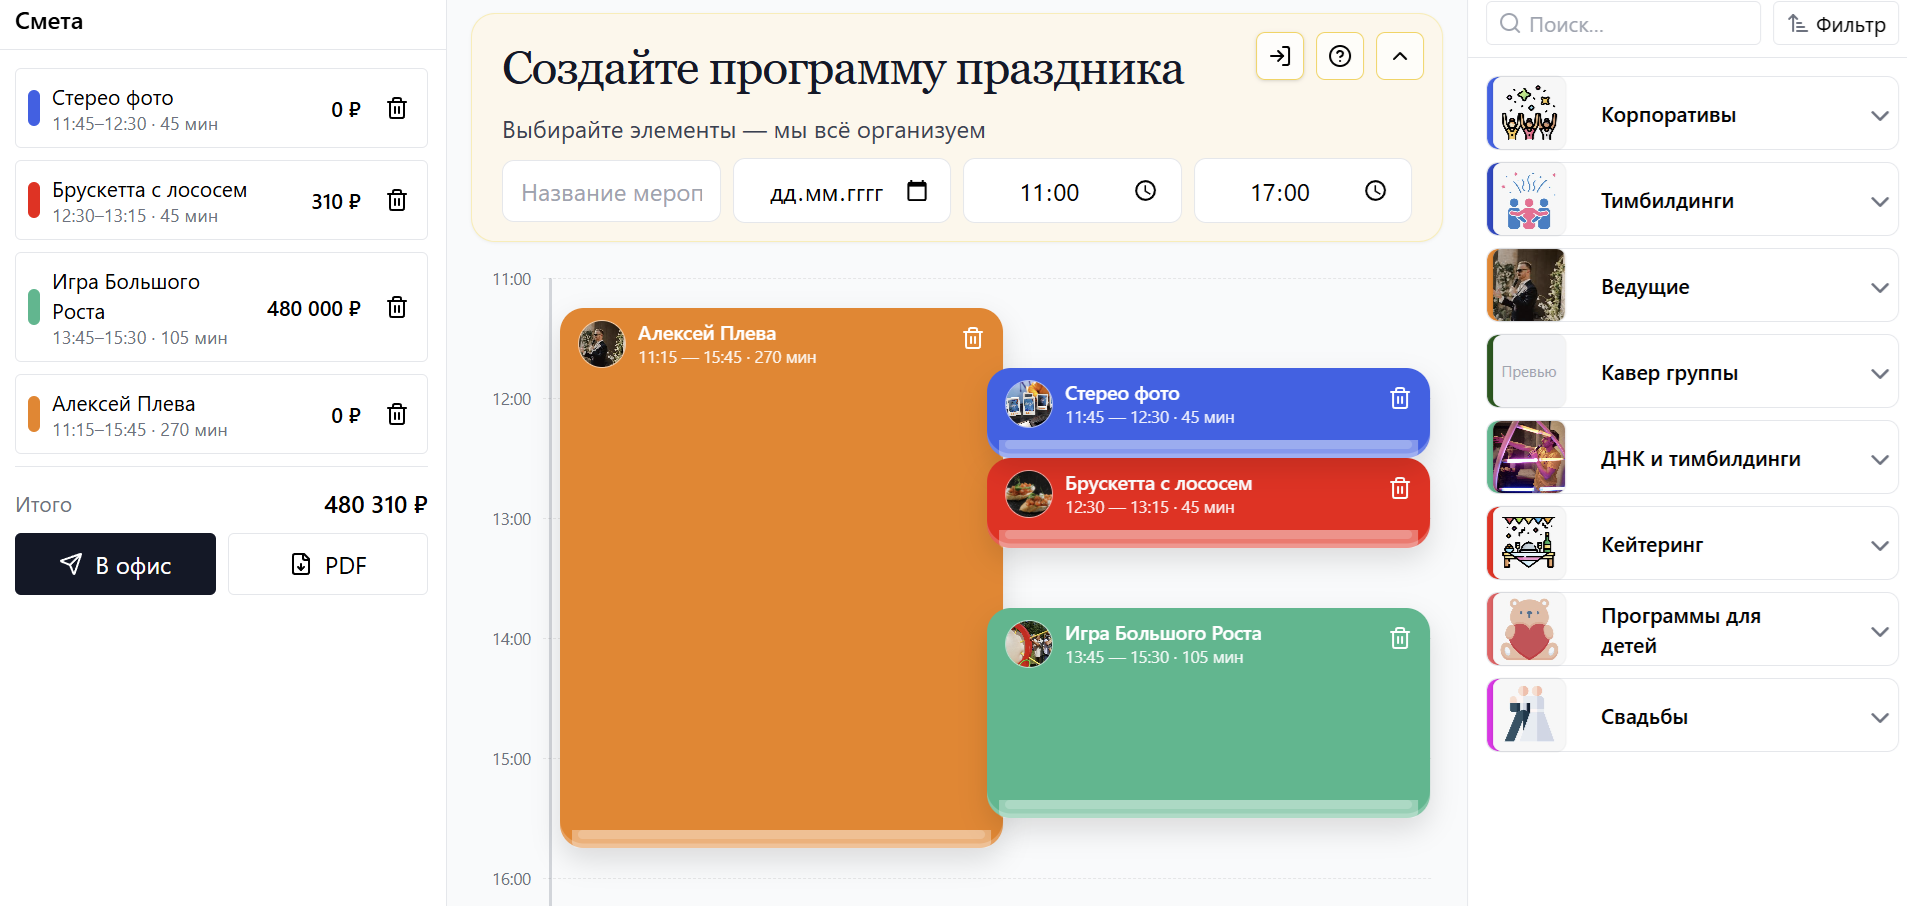Click the 480 000 ₽ price in the estimate
Screen dimensions: 1907x906
(x=314, y=309)
